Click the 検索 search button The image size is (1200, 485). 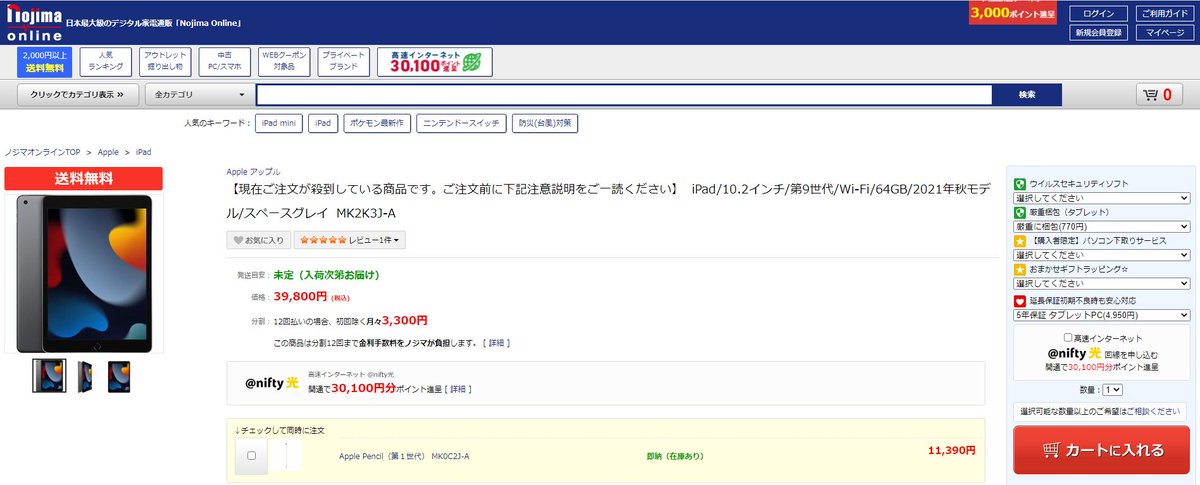(x=1027, y=95)
